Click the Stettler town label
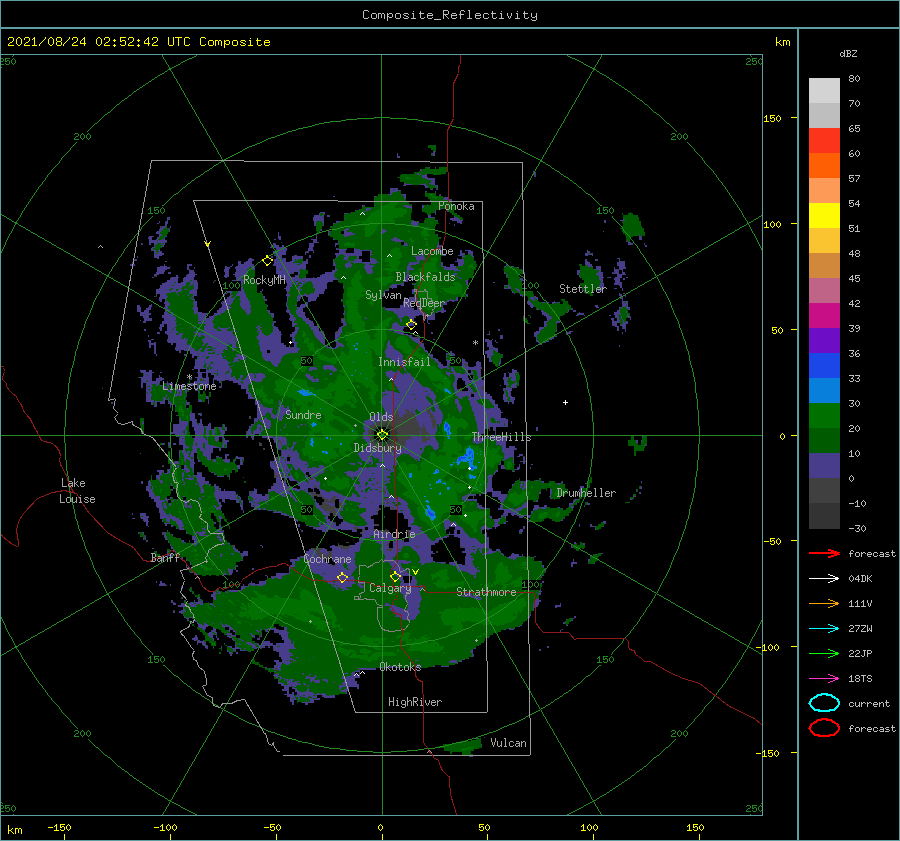This screenshot has height=841, width=900. (x=583, y=289)
